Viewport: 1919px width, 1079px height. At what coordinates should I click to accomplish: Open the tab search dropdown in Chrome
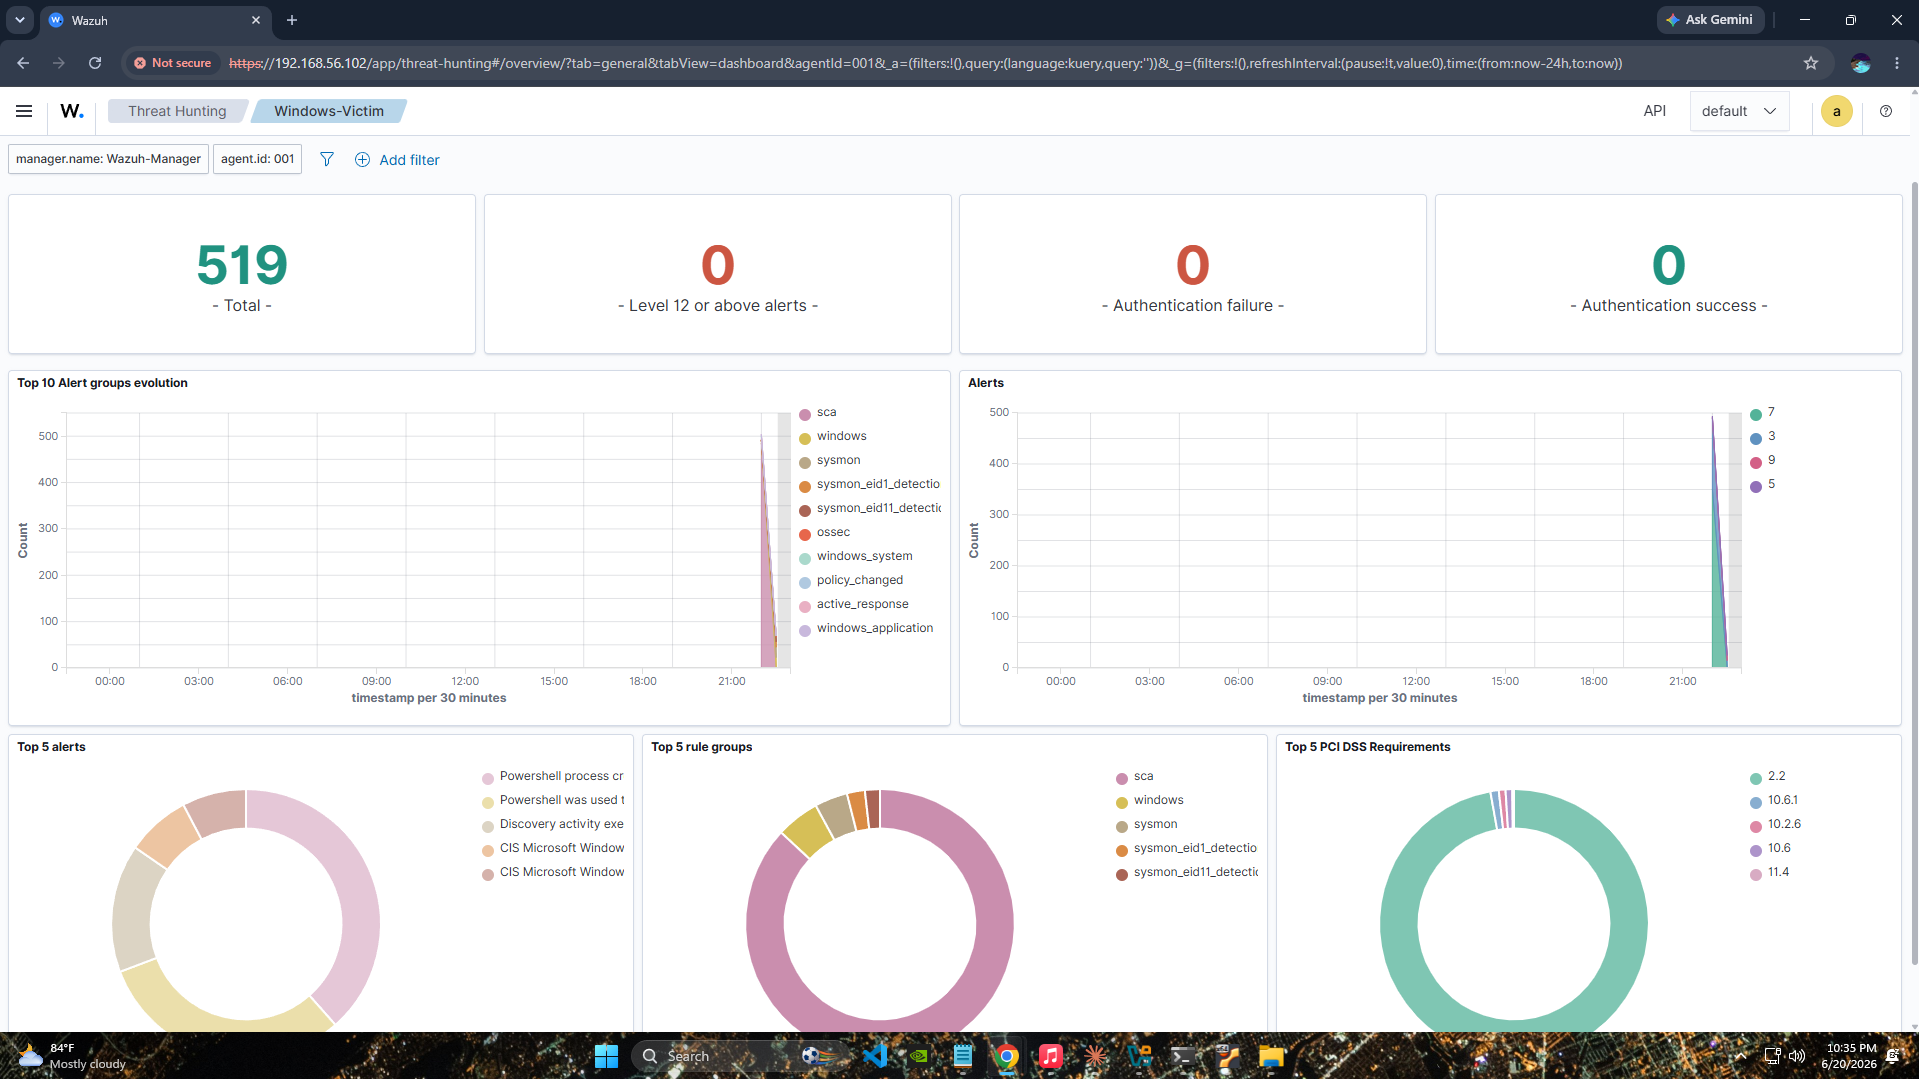[x=20, y=20]
